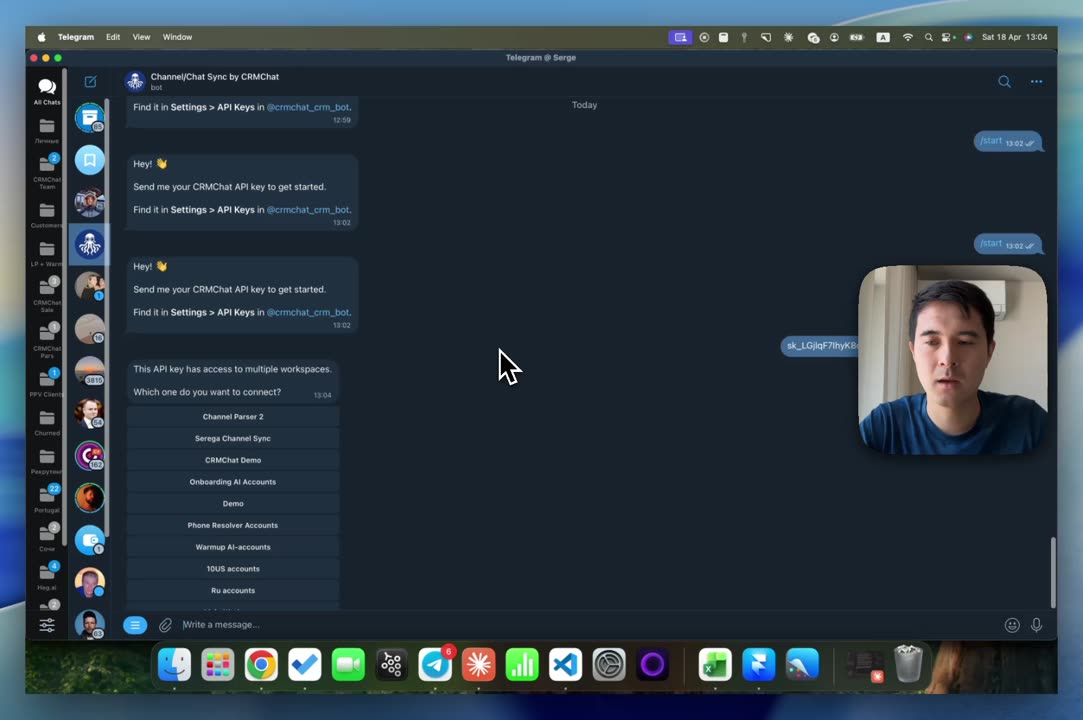Open the All Chats folder
1083x720 pixels.
(x=47, y=91)
